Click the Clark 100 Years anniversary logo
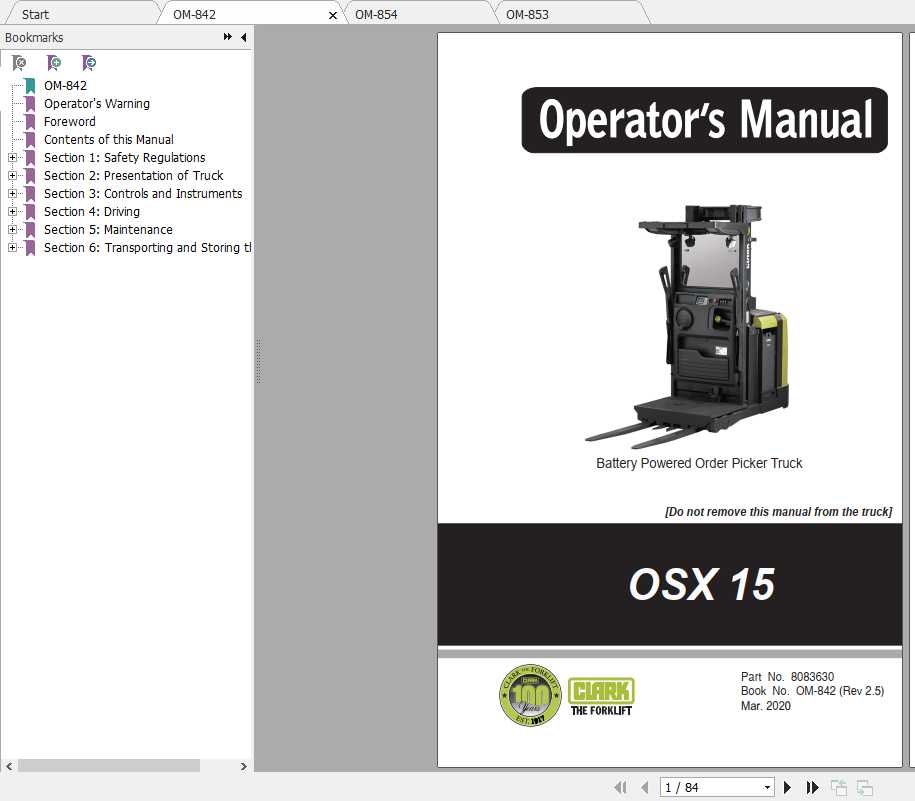This screenshot has height=801, width=915. point(530,695)
